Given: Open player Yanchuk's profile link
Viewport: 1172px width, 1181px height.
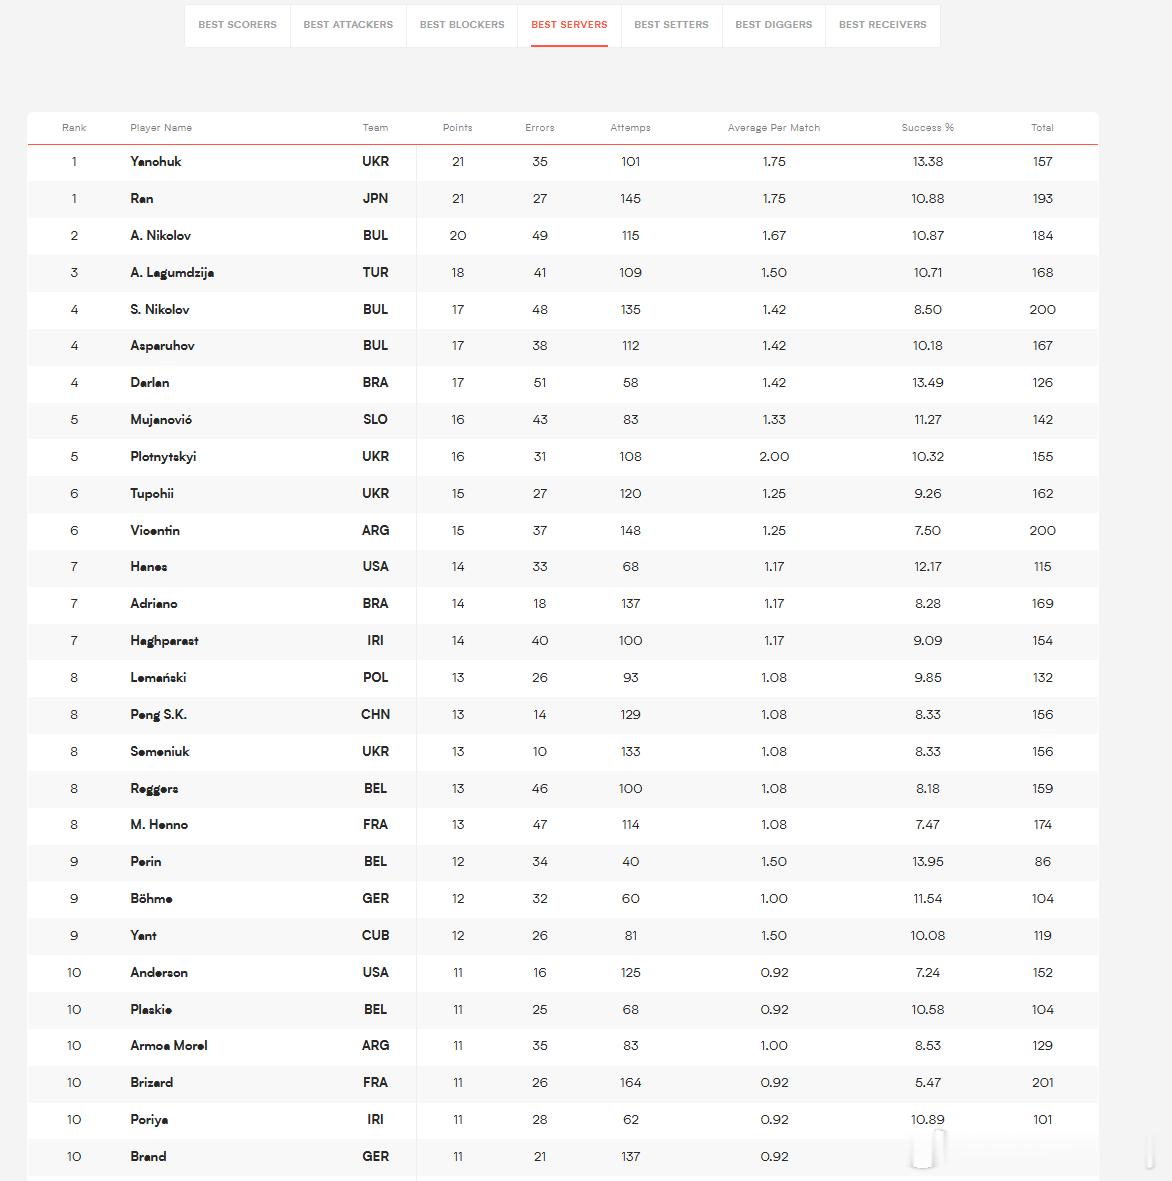Looking at the screenshot, I should click(155, 162).
